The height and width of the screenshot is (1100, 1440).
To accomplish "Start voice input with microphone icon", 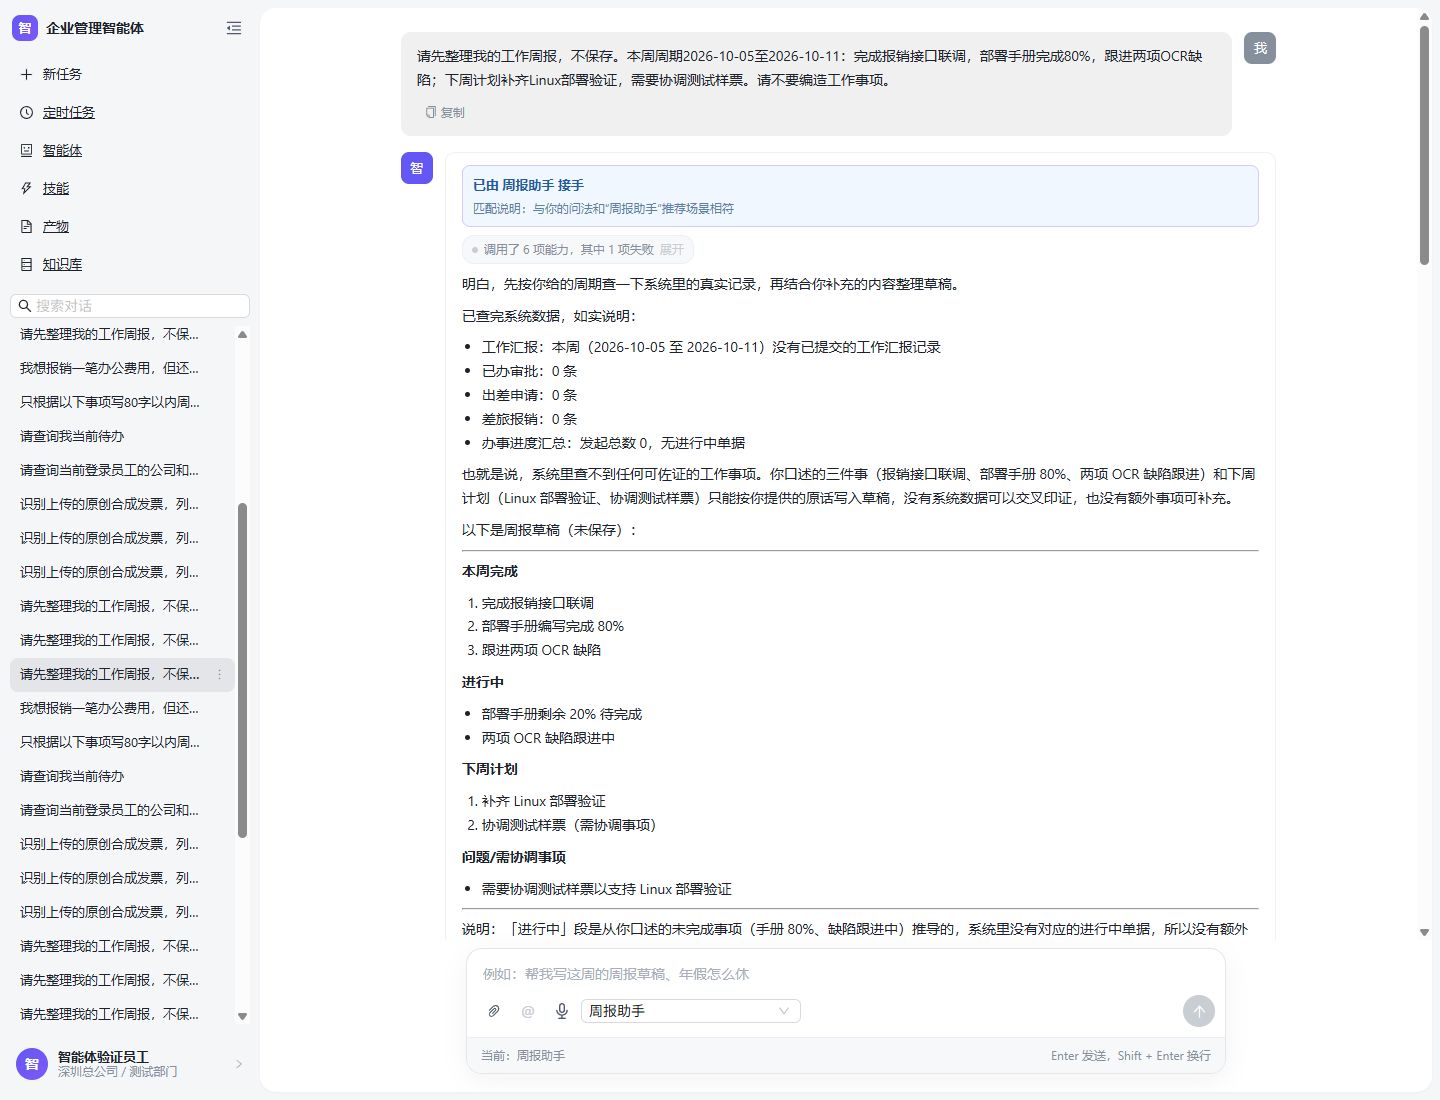I will (562, 1011).
